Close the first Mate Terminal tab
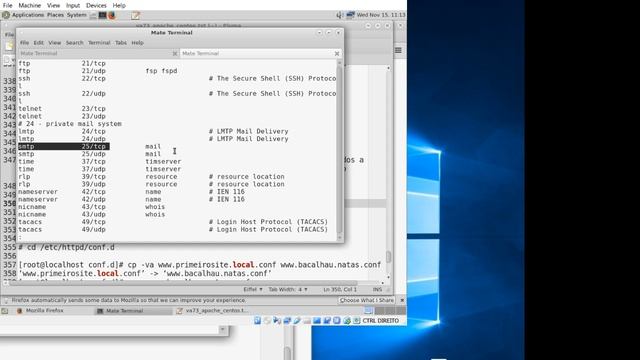The image size is (640, 360). tap(175, 53)
